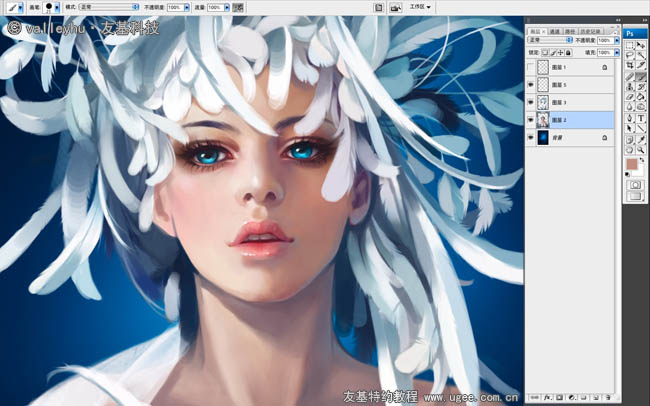Select the Line shape tool
The image size is (650, 406).
(641, 128)
